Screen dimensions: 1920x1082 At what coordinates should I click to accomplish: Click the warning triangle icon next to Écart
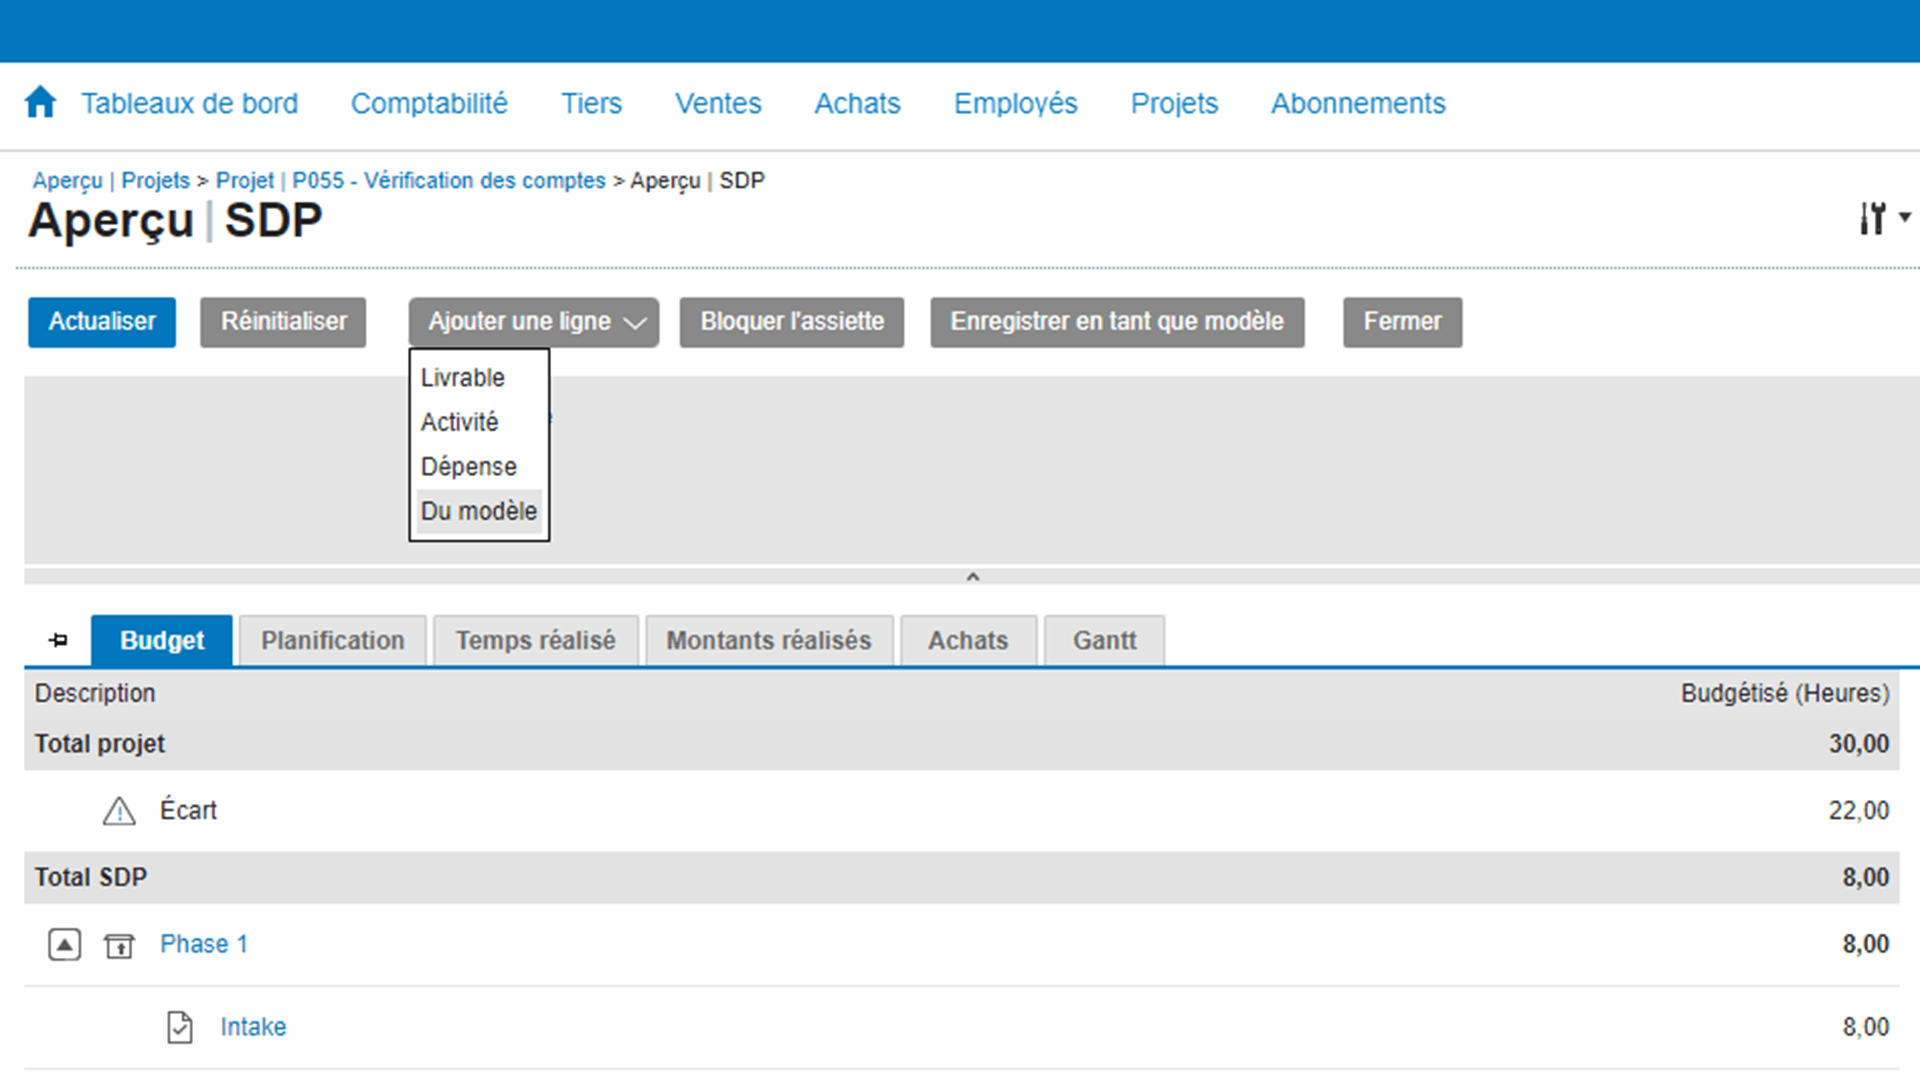(117, 811)
